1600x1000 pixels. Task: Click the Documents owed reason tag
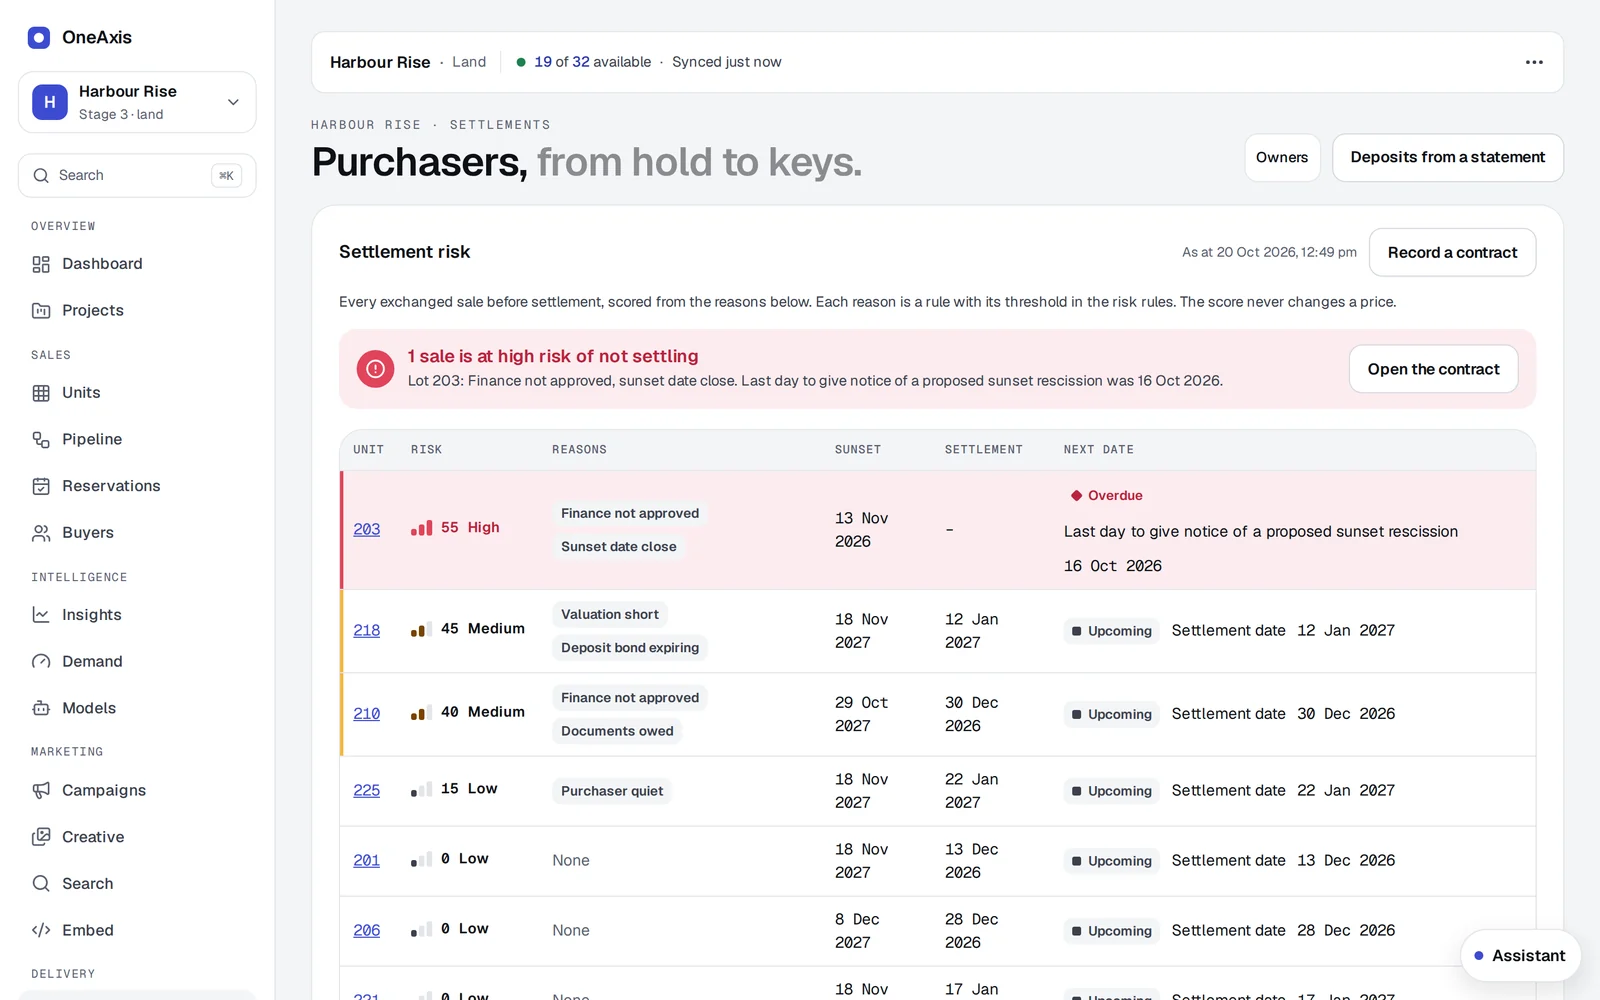pos(617,731)
